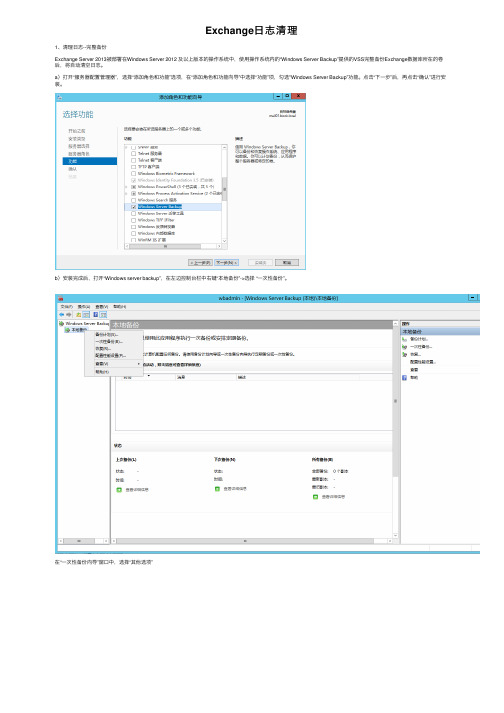Click green details icon under 上次备份
Viewport: 504px width, 713px height.
(119, 490)
